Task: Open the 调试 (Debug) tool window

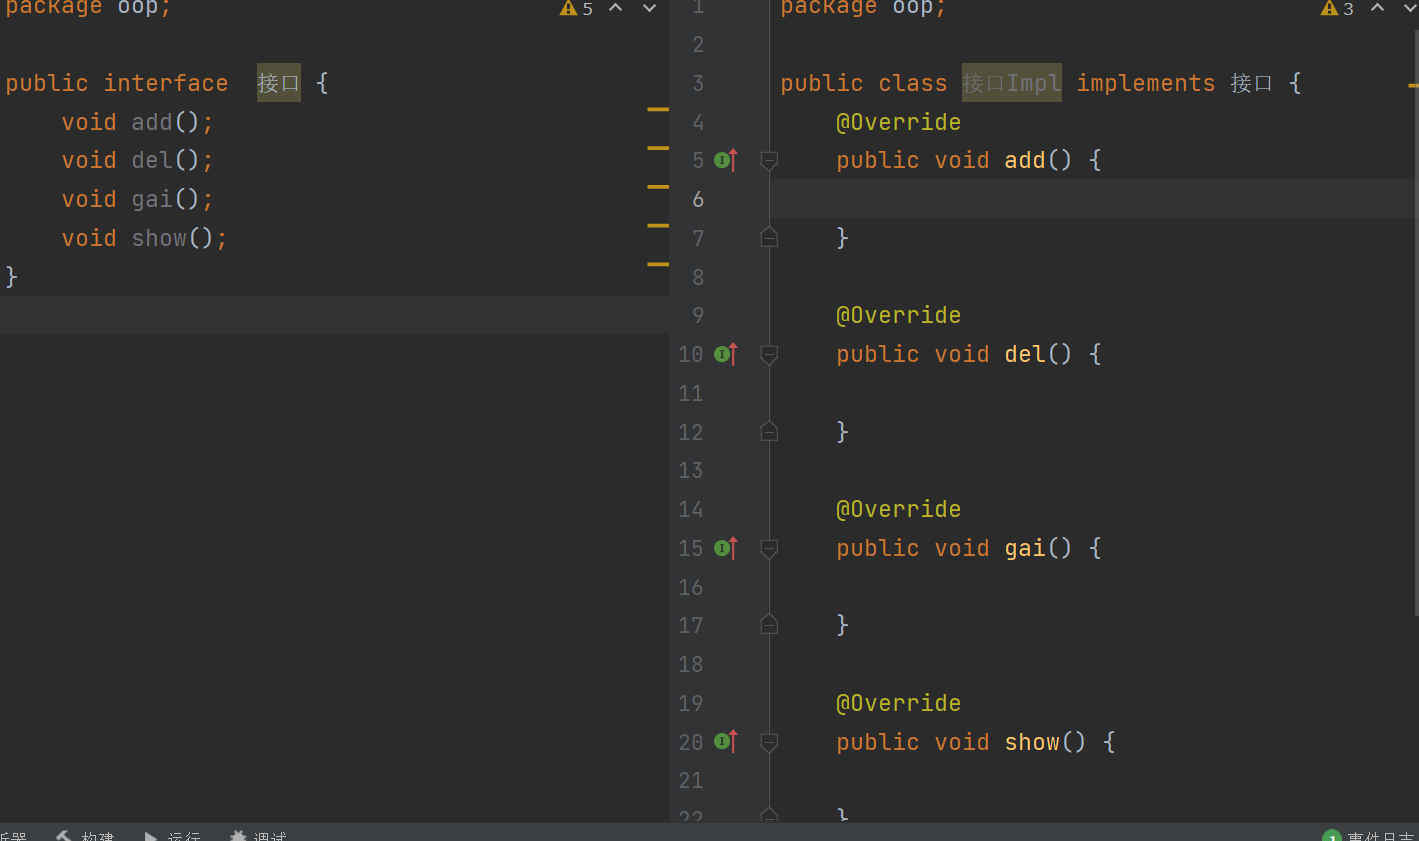Action: click(258, 835)
